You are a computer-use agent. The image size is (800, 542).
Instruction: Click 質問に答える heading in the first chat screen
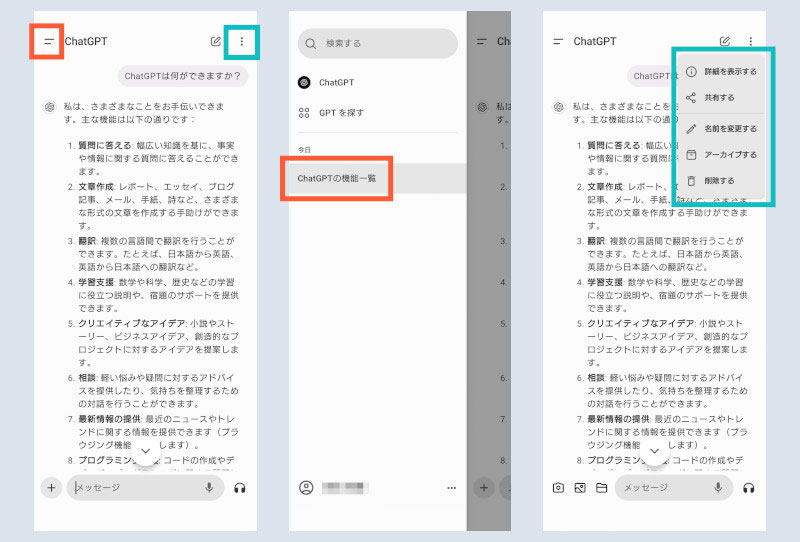pyautogui.click(x=105, y=145)
